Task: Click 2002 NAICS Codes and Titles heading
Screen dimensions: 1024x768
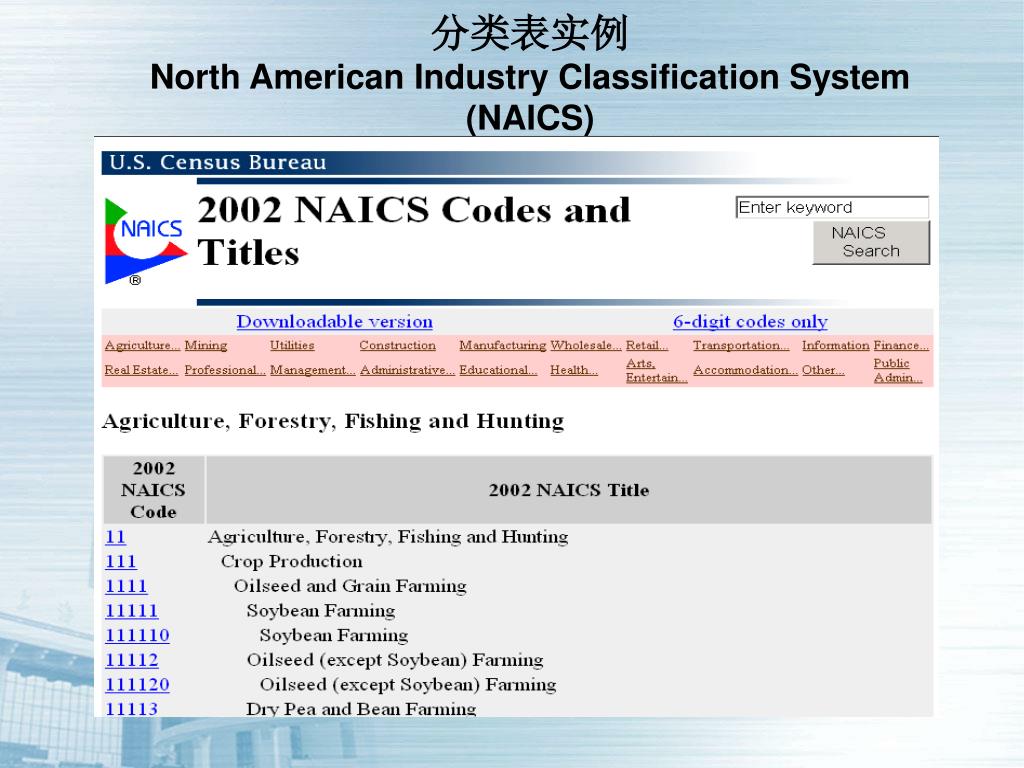Action: click(x=414, y=231)
